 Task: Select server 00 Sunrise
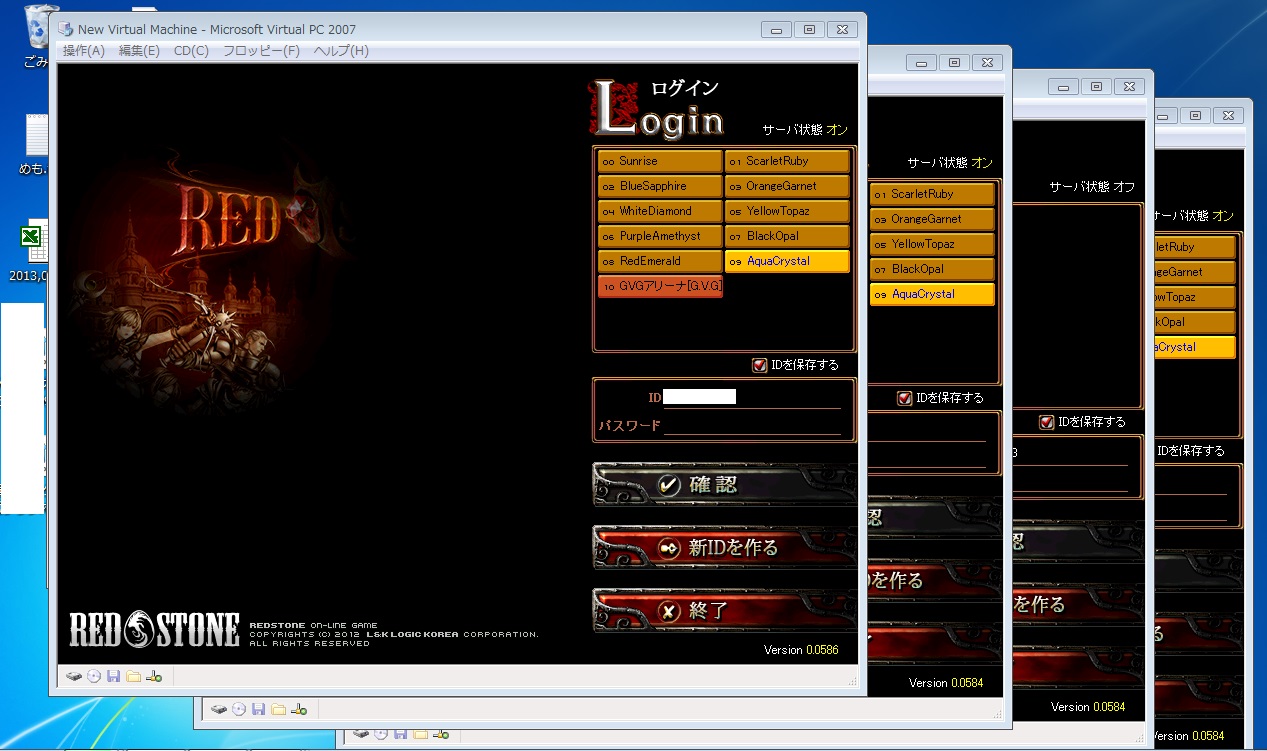tap(660, 161)
